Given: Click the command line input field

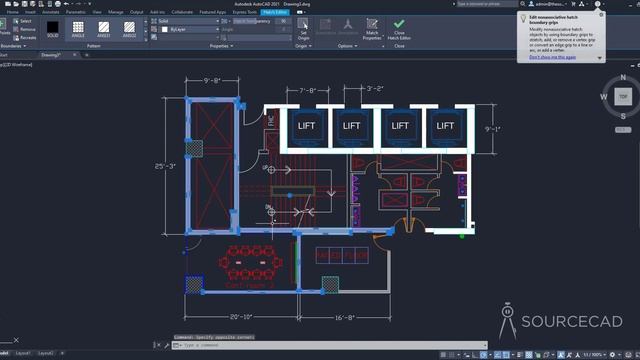Looking at the screenshot, I should coord(329,345).
